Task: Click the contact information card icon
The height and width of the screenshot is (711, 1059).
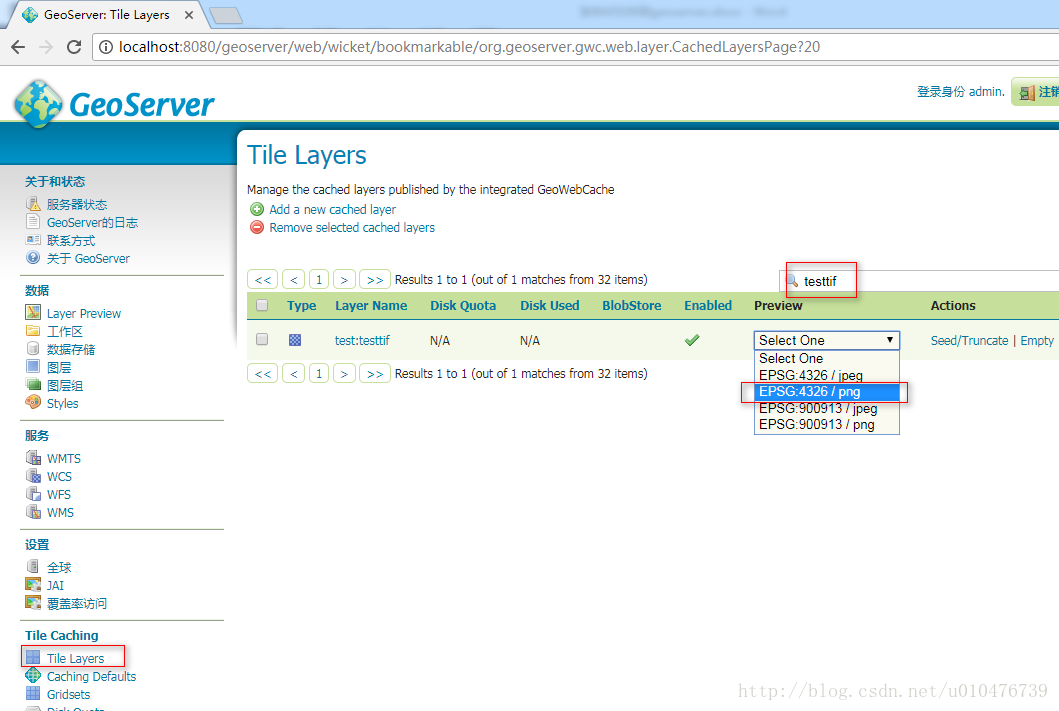Action: pos(33,240)
